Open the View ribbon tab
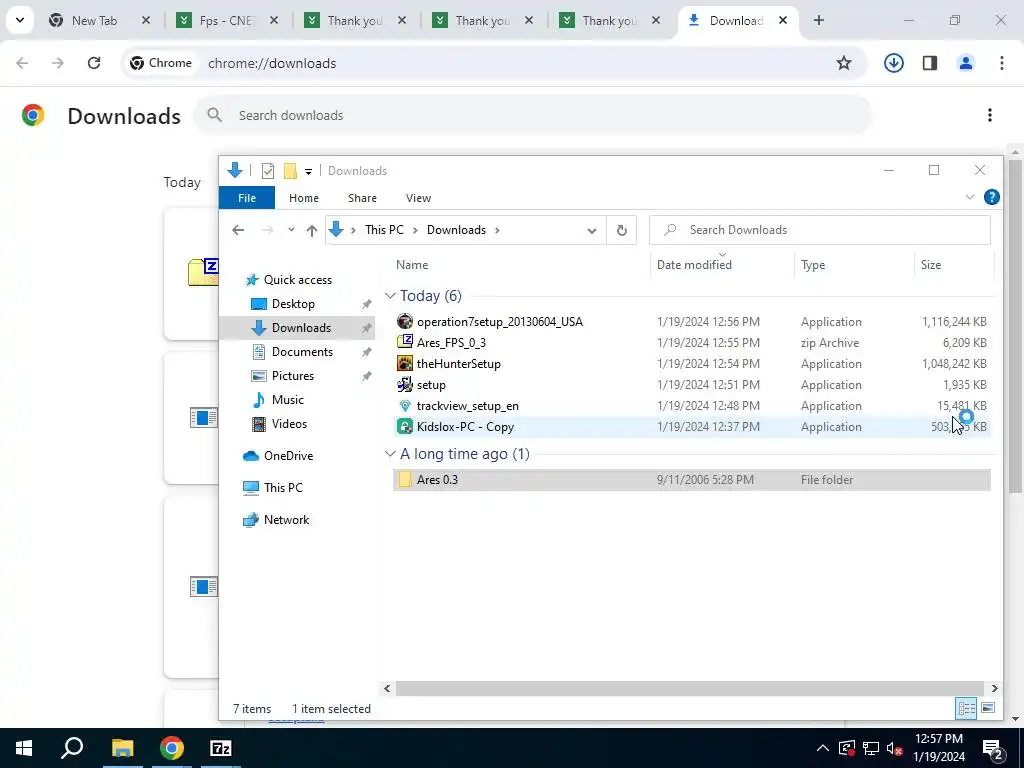 coord(418,198)
